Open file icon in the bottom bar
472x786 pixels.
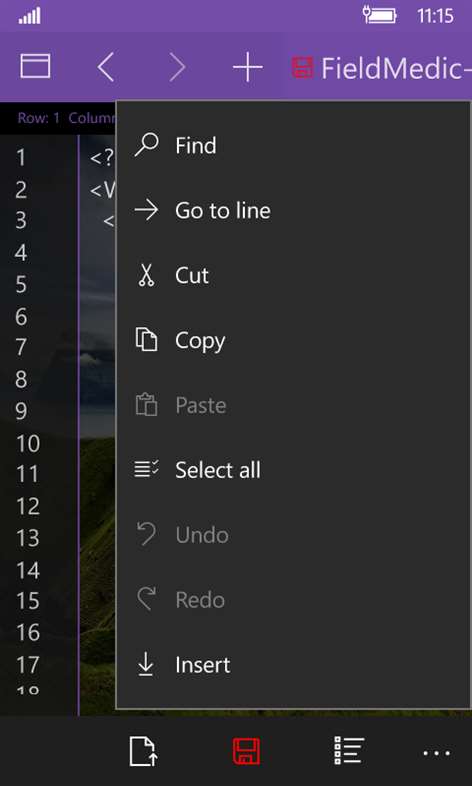tap(143, 751)
